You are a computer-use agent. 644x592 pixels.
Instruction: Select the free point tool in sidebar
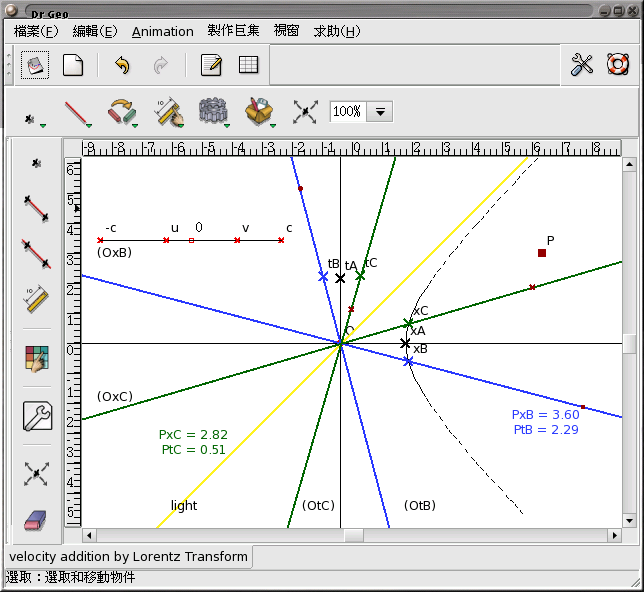[36, 163]
